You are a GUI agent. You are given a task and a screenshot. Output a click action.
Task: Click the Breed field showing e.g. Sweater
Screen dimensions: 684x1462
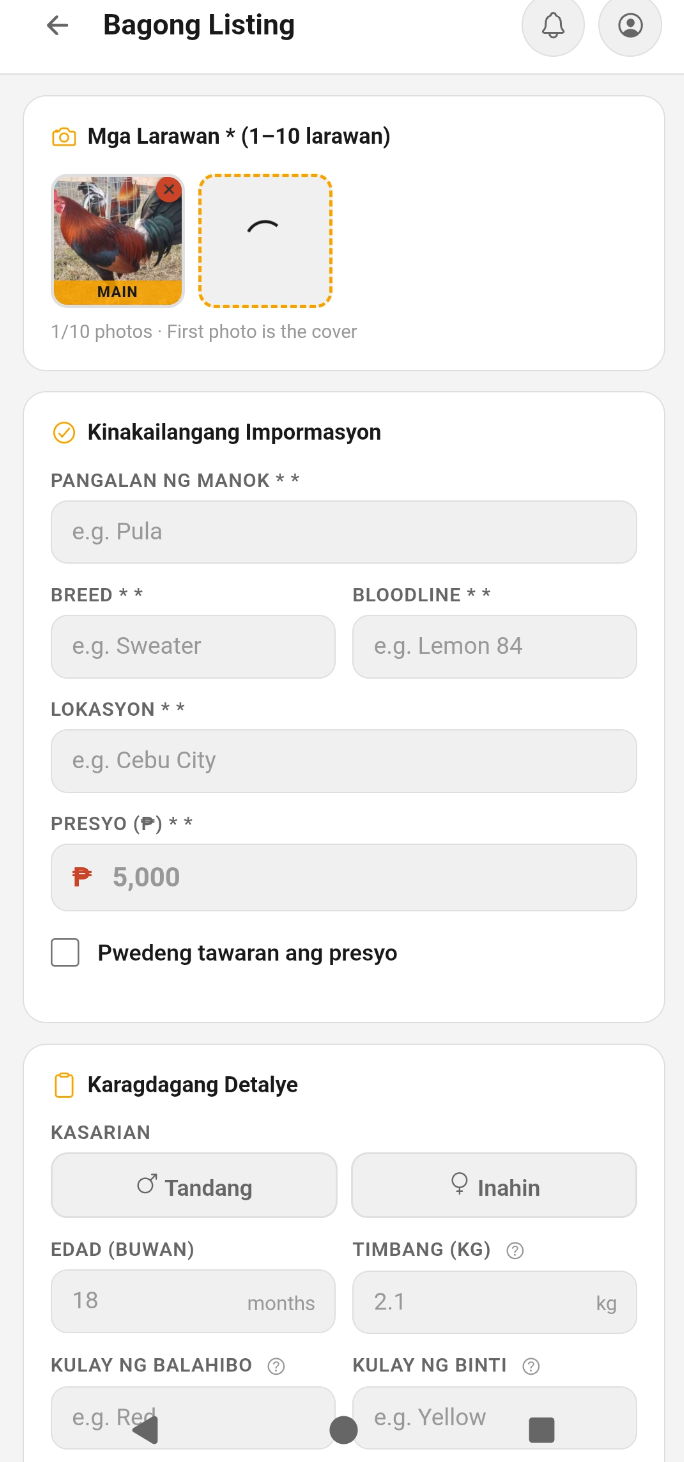point(193,646)
